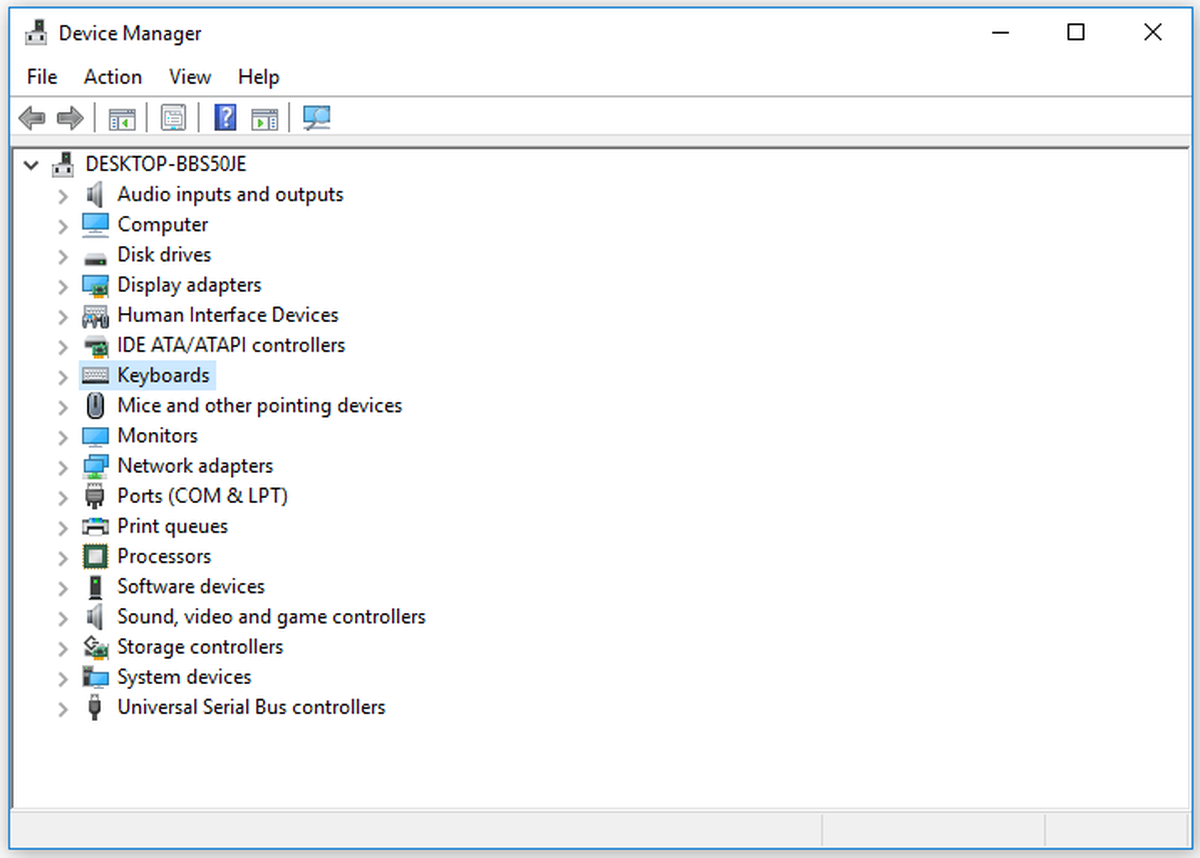The height and width of the screenshot is (858, 1200).
Task: Expand the Network adapters chevron
Action: pos(63,466)
